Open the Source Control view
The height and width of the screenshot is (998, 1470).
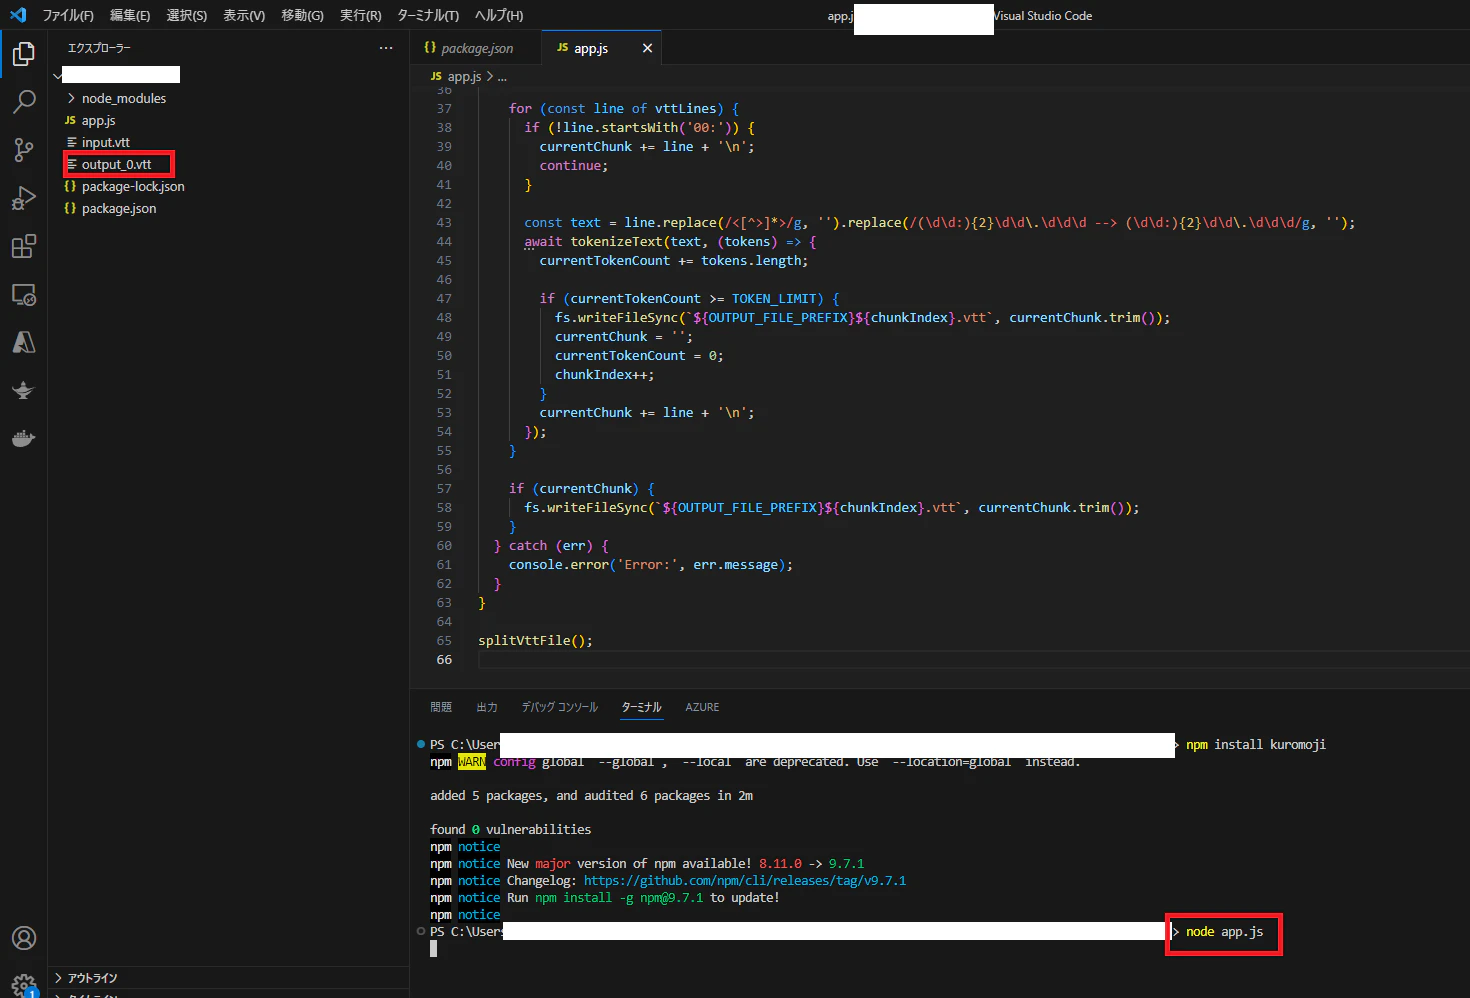[x=23, y=150]
